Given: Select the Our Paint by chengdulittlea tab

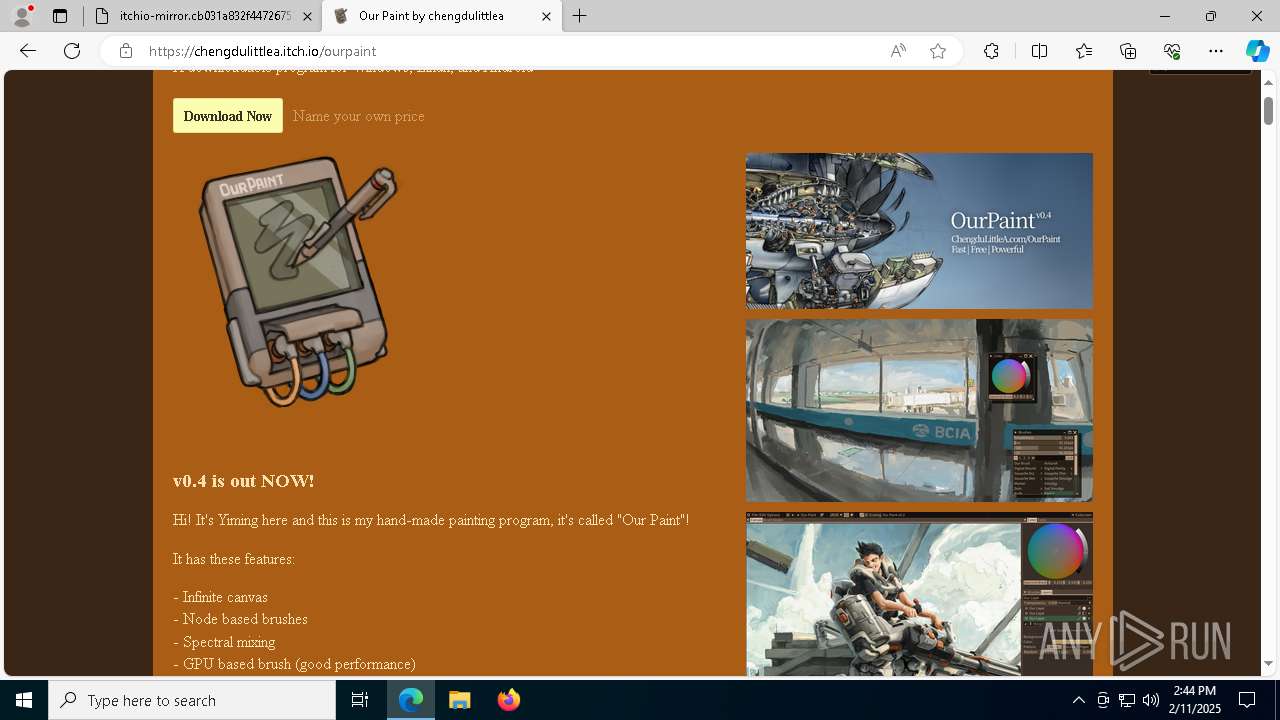Looking at the screenshot, I should pyautogui.click(x=443, y=16).
